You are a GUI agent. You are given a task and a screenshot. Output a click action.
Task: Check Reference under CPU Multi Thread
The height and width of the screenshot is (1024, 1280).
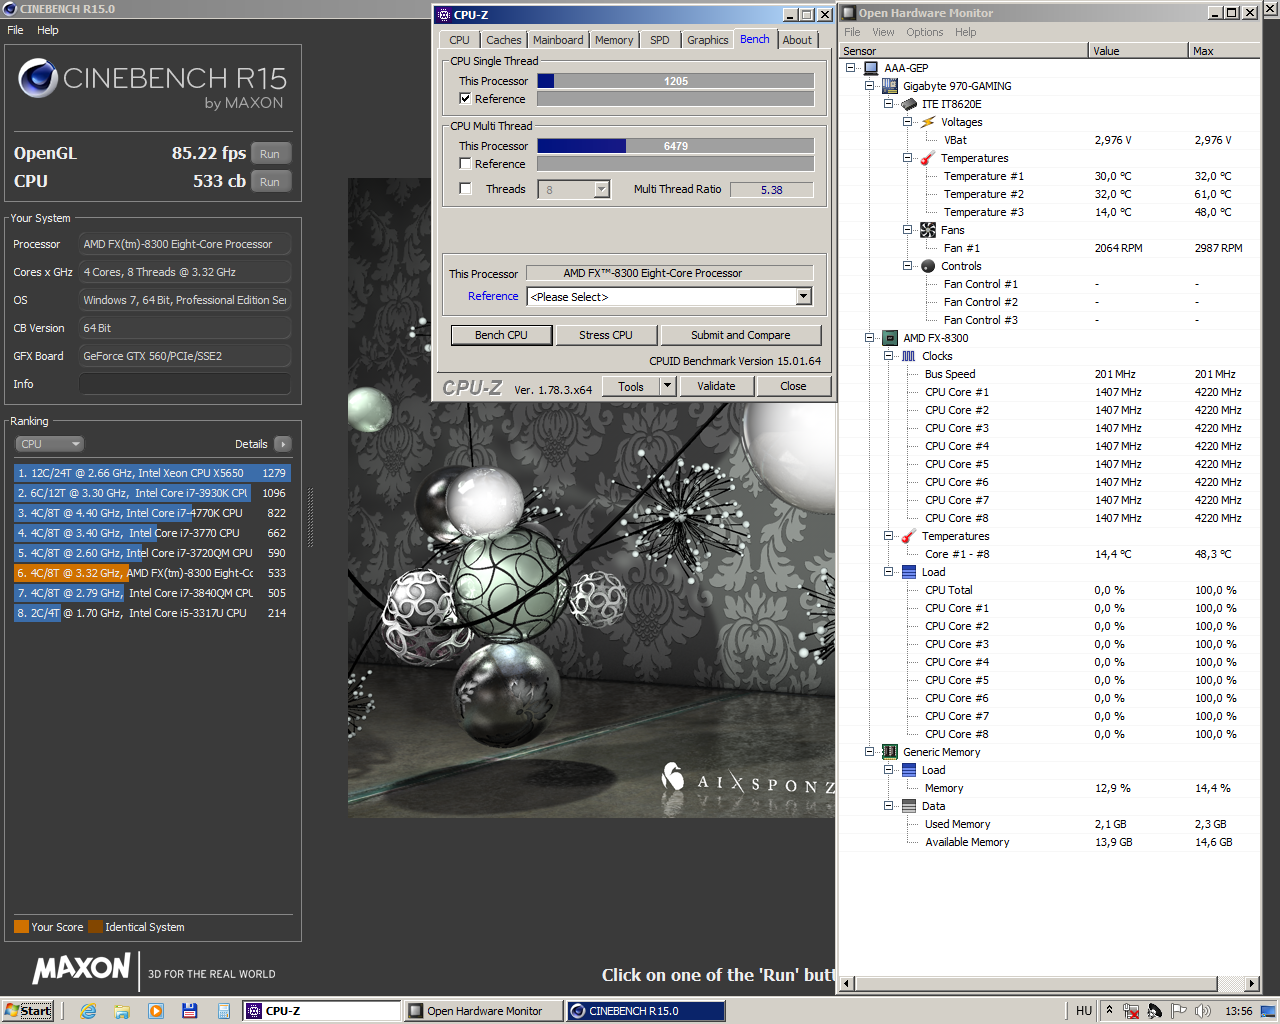[x=465, y=164]
